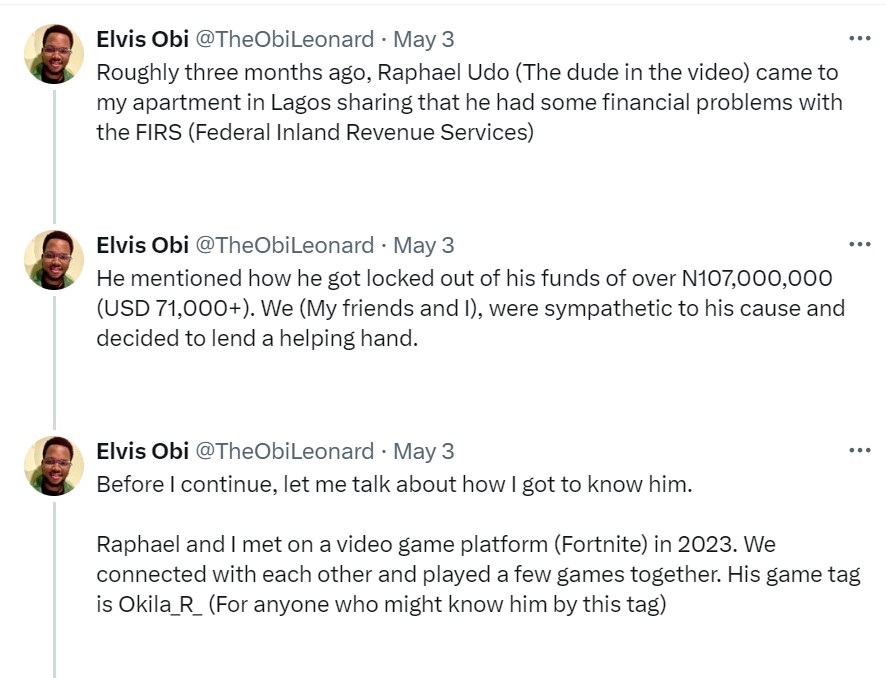Open the more menu on the N107,000,000 tweet

pos(859,245)
